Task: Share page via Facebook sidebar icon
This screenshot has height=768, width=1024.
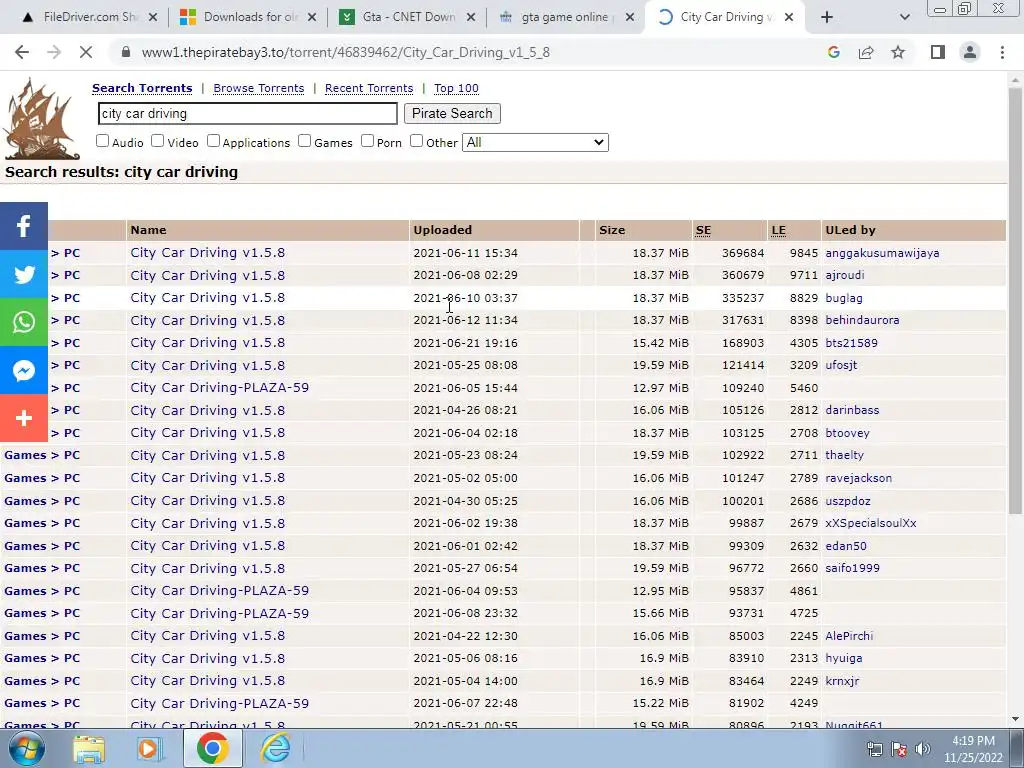Action: 24,226
